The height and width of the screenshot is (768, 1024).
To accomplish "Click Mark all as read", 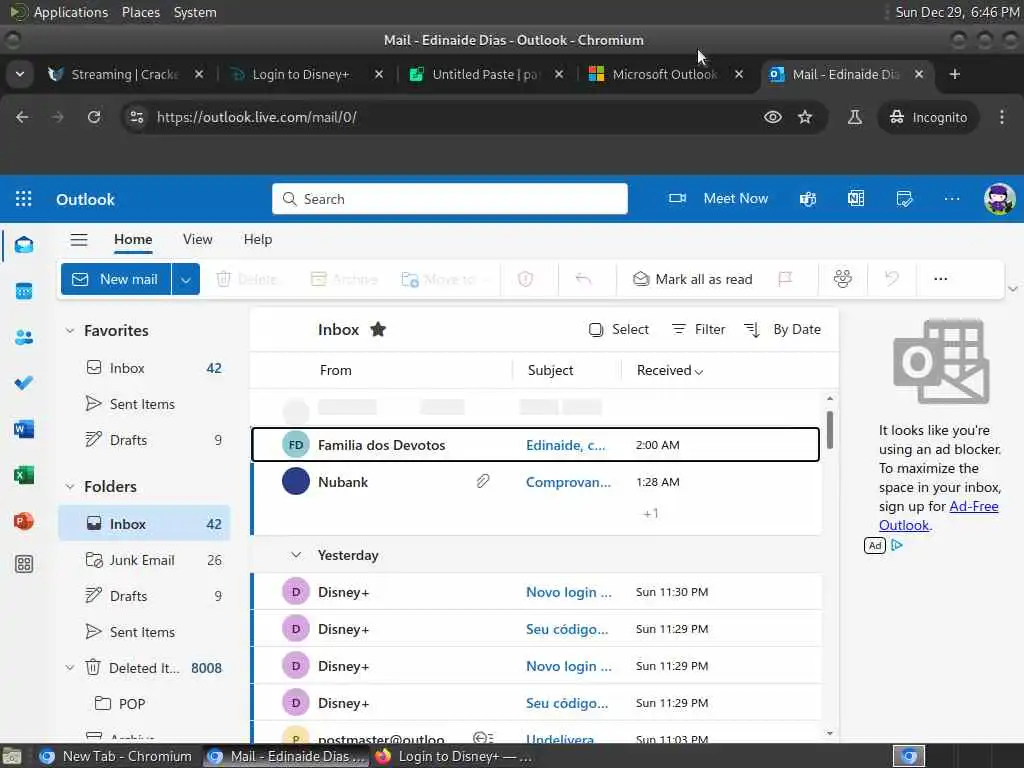I will pyautogui.click(x=693, y=280).
